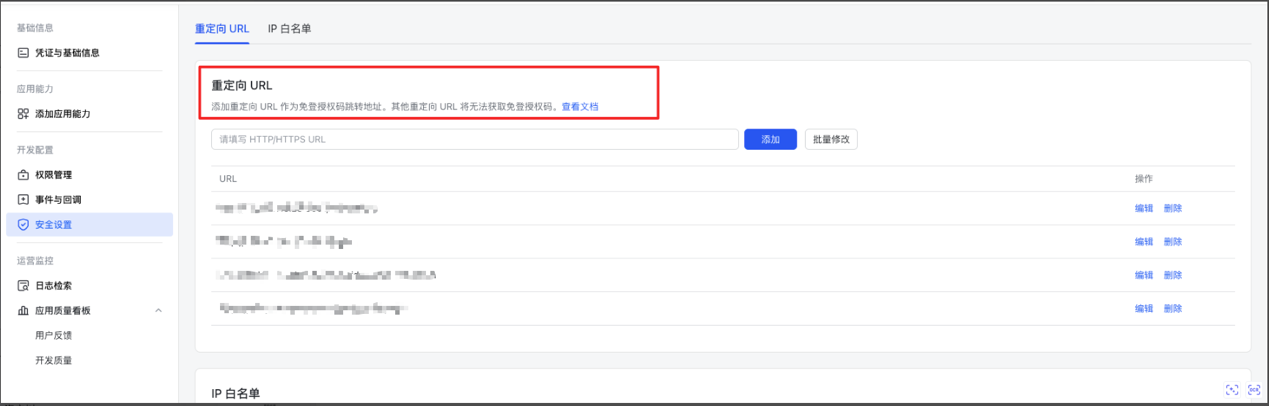This screenshot has width=1269, height=406.
Task: Click the 添加 button
Action: point(770,140)
